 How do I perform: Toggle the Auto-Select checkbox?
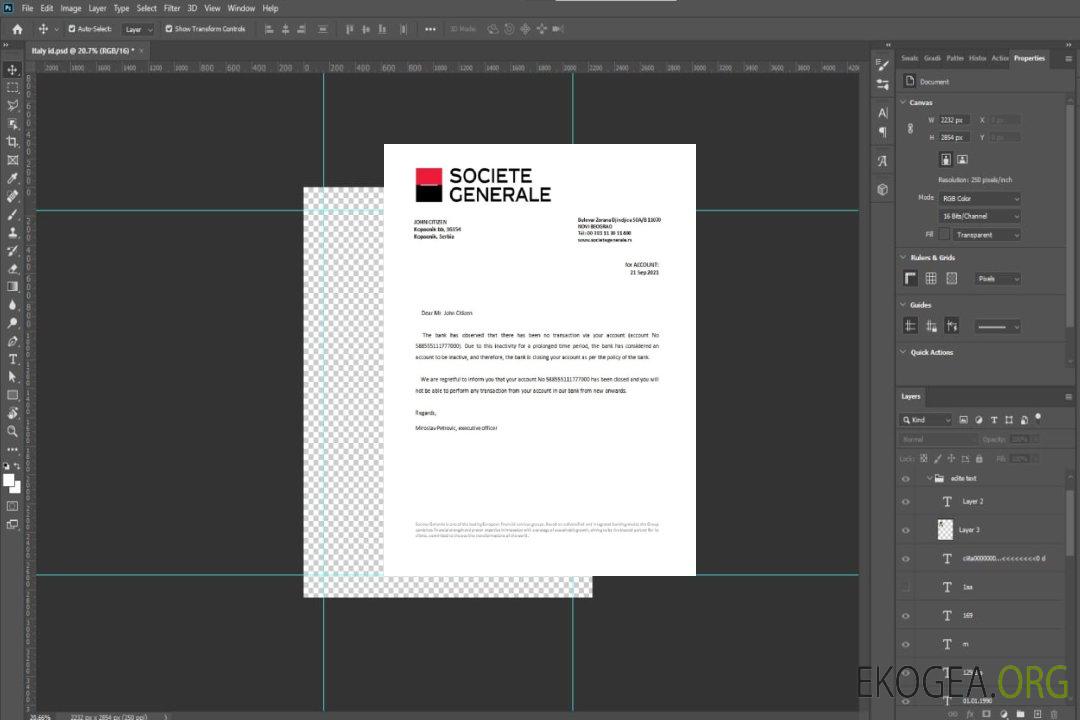click(72, 29)
